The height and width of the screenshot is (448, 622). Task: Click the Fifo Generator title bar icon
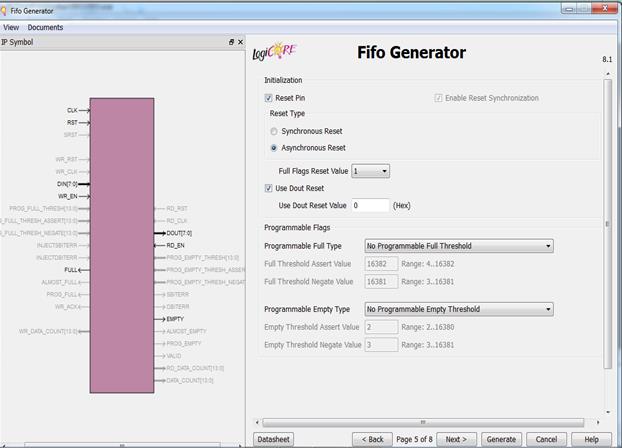(4, 11)
